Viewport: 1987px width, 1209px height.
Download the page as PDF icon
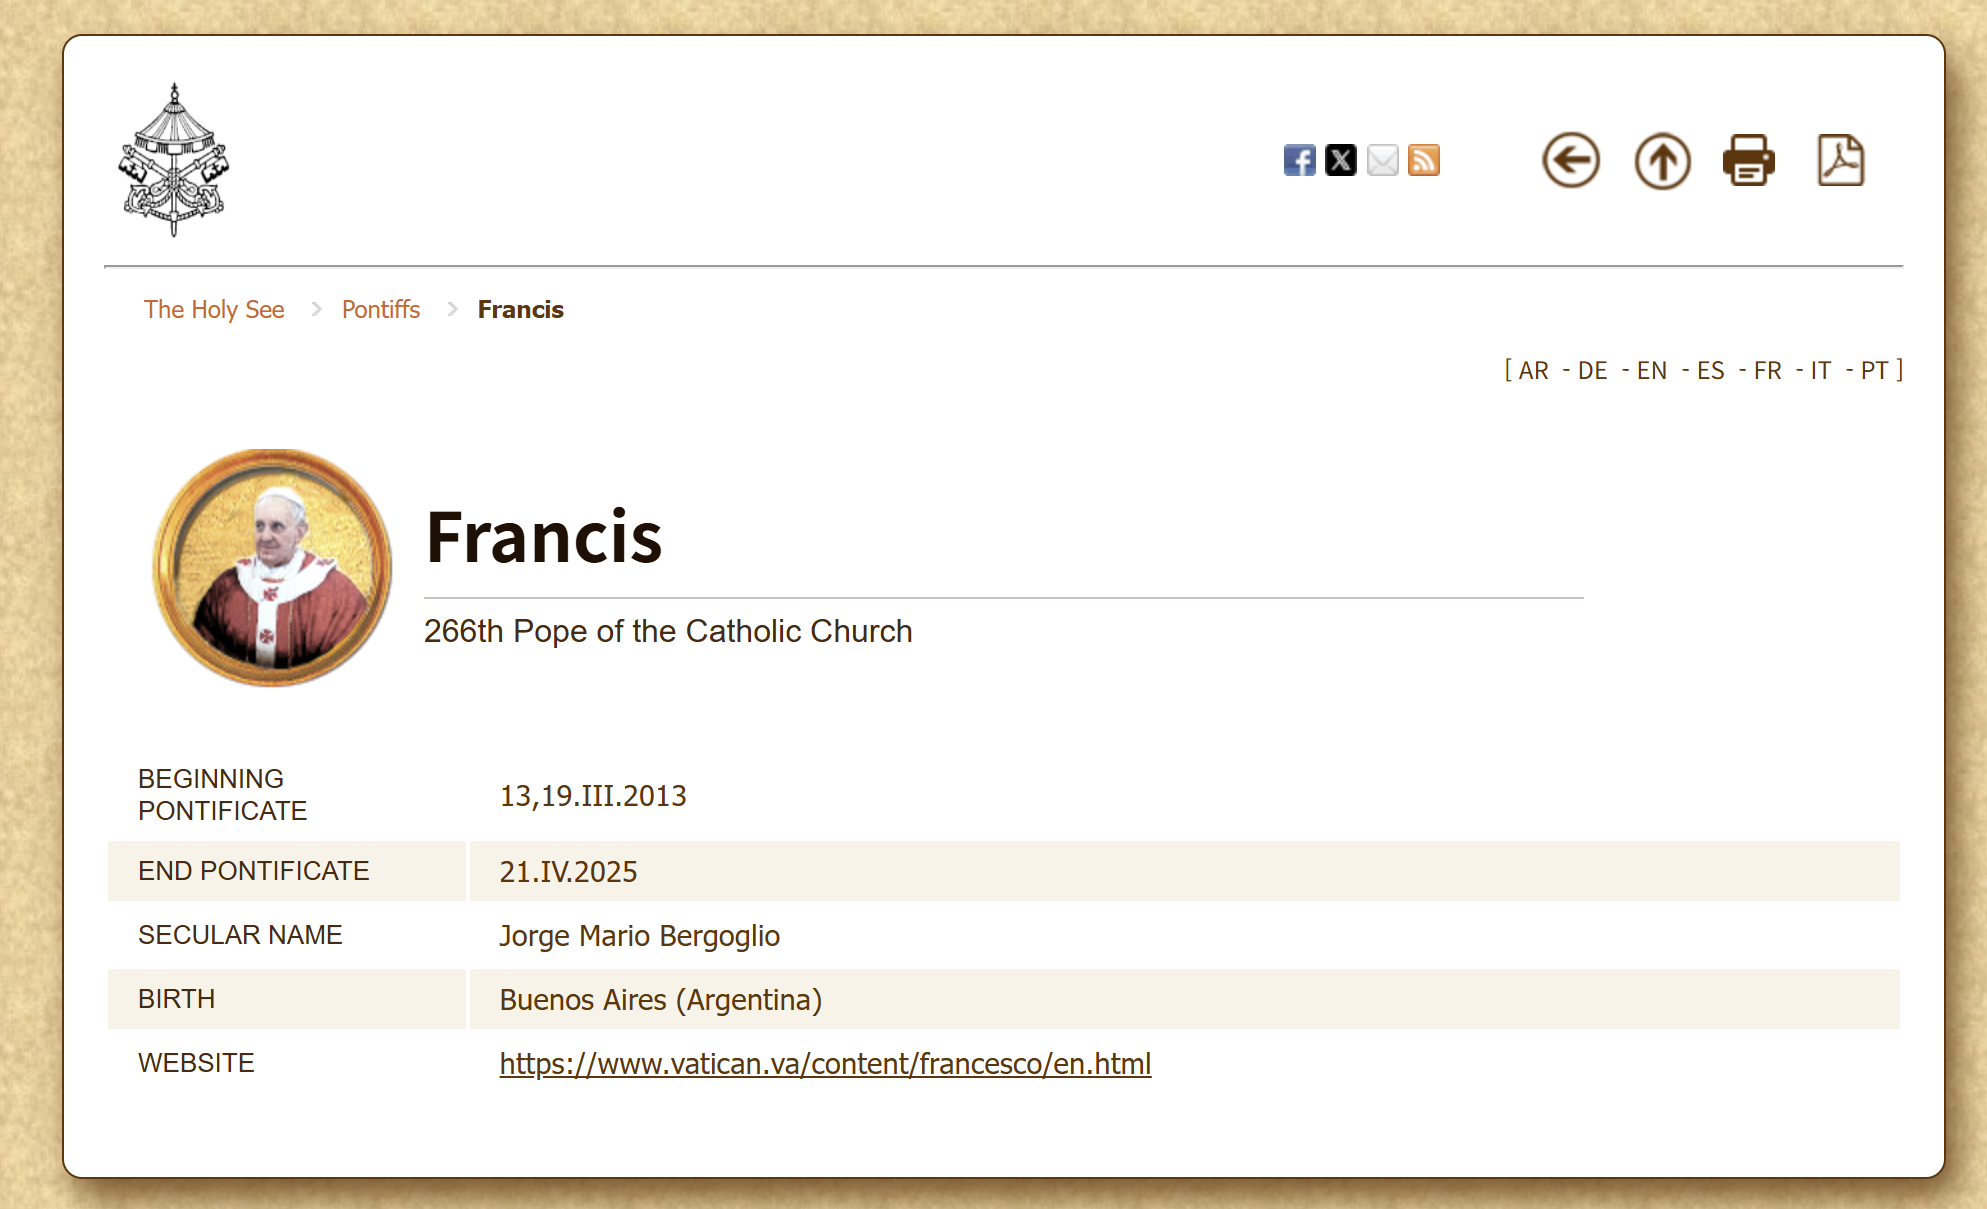click(x=1840, y=160)
